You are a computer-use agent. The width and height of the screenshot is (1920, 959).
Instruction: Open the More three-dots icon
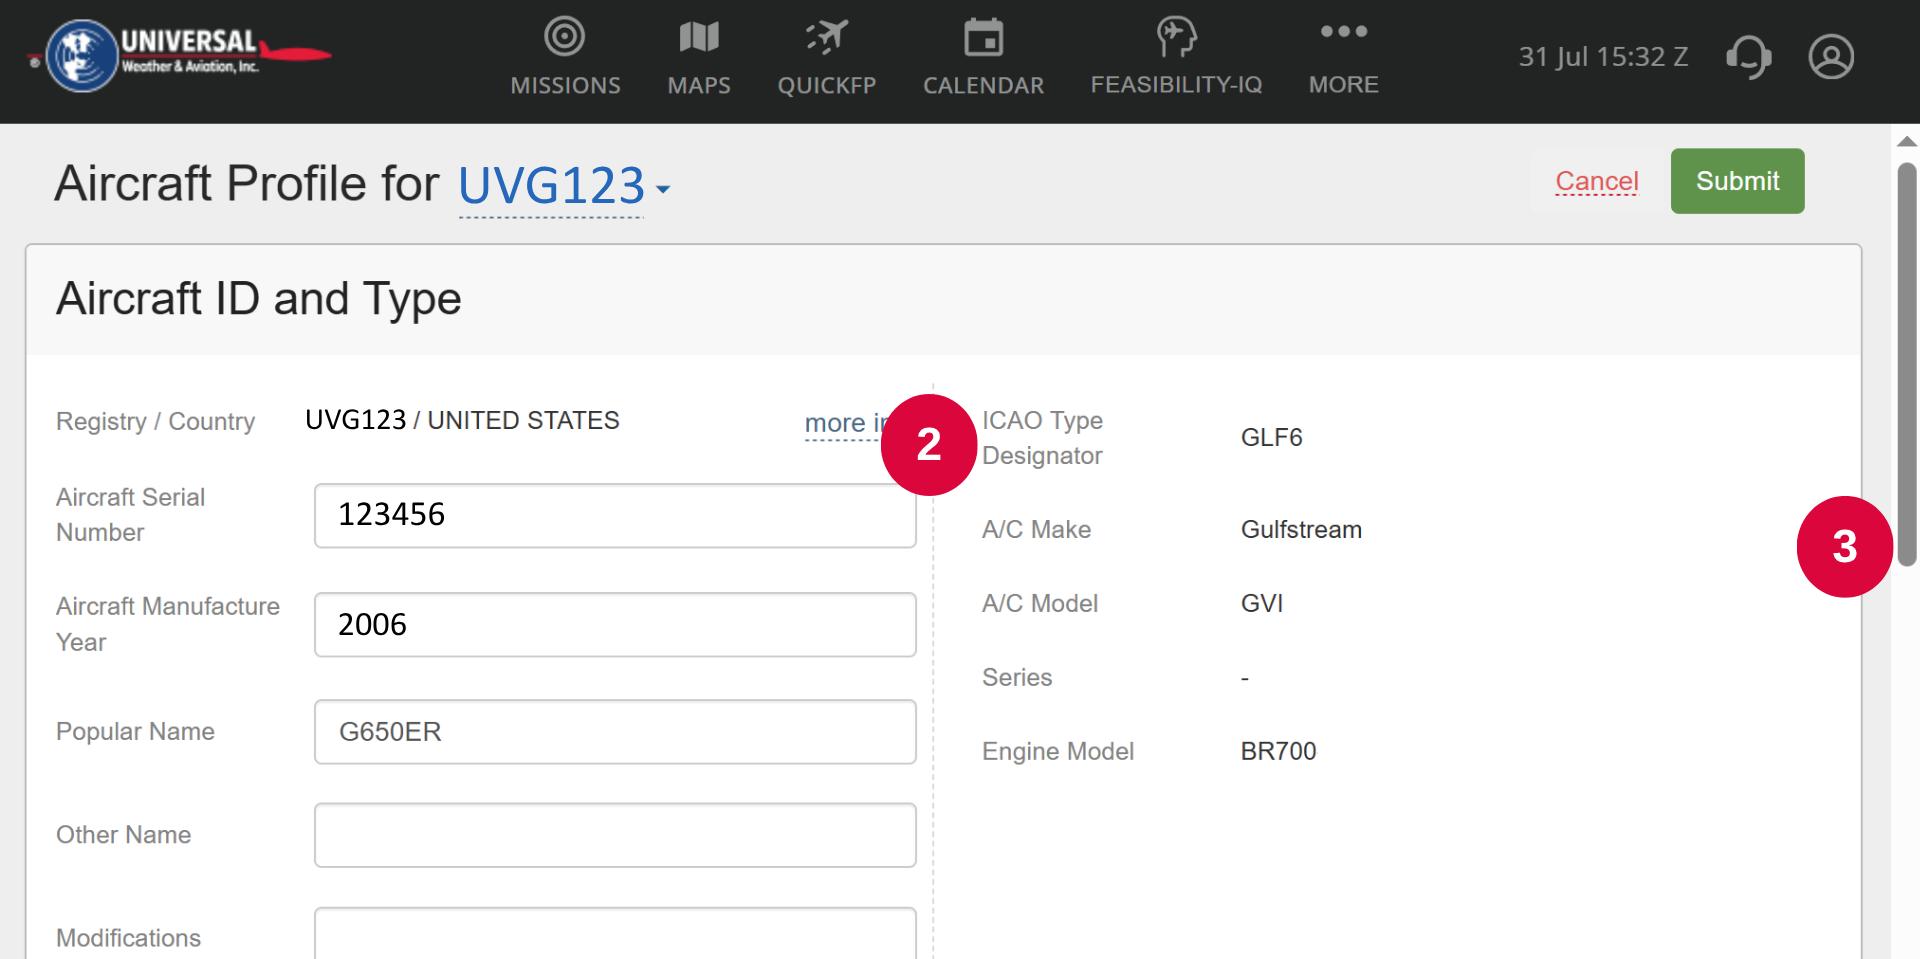click(x=1343, y=31)
